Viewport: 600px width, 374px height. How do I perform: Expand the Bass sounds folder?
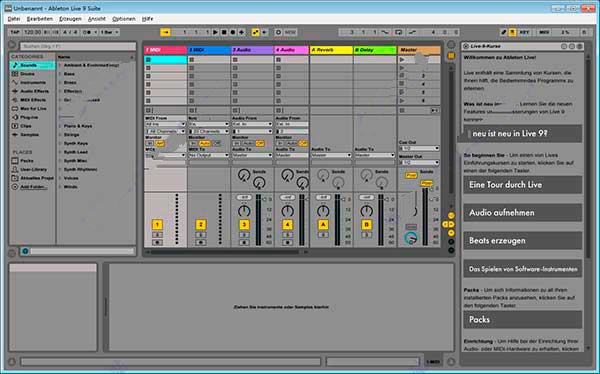(x=60, y=74)
